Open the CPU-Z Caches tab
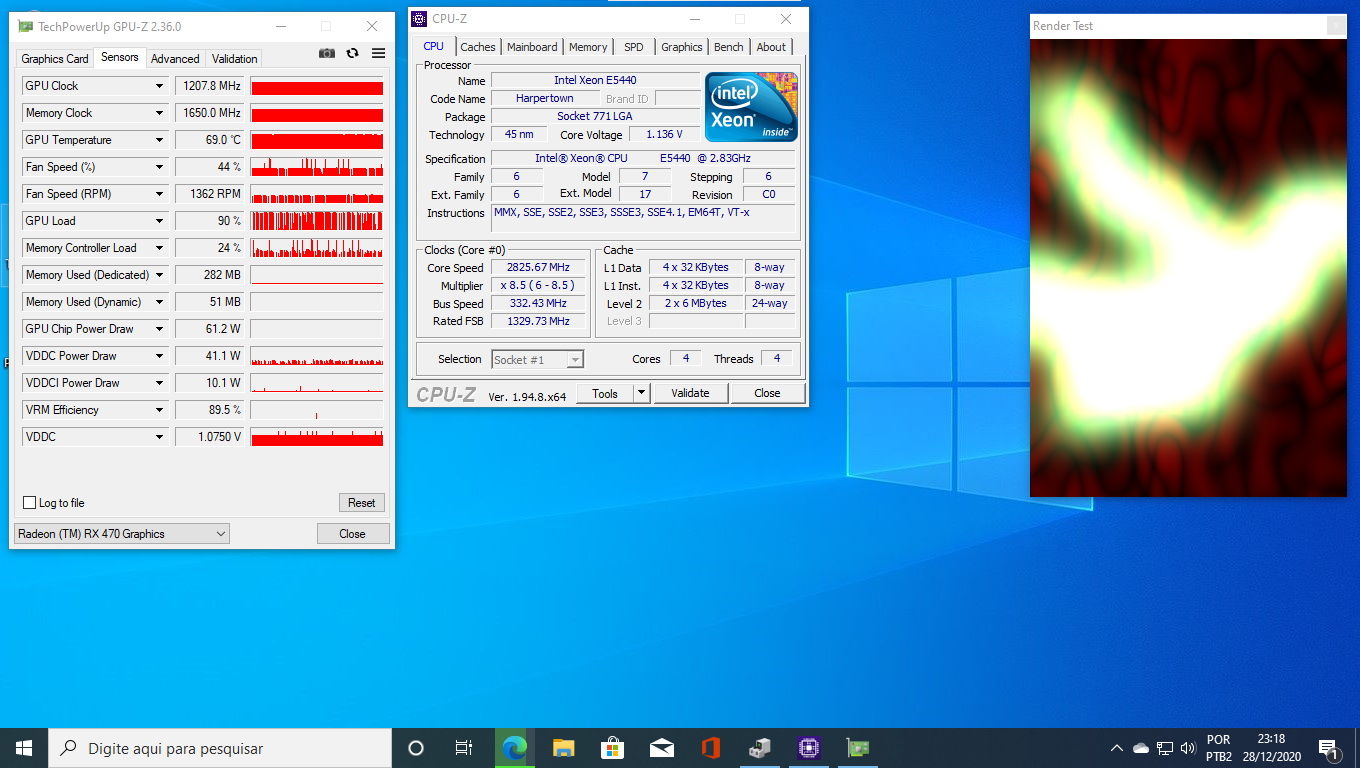Viewport: 1360px width, 768px height. coord(478,47)
